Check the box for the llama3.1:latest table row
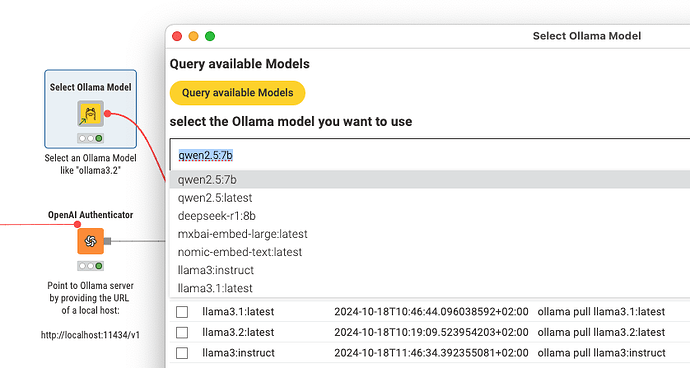The height and width of the screenshot is (368, 690). click(182, 312)
